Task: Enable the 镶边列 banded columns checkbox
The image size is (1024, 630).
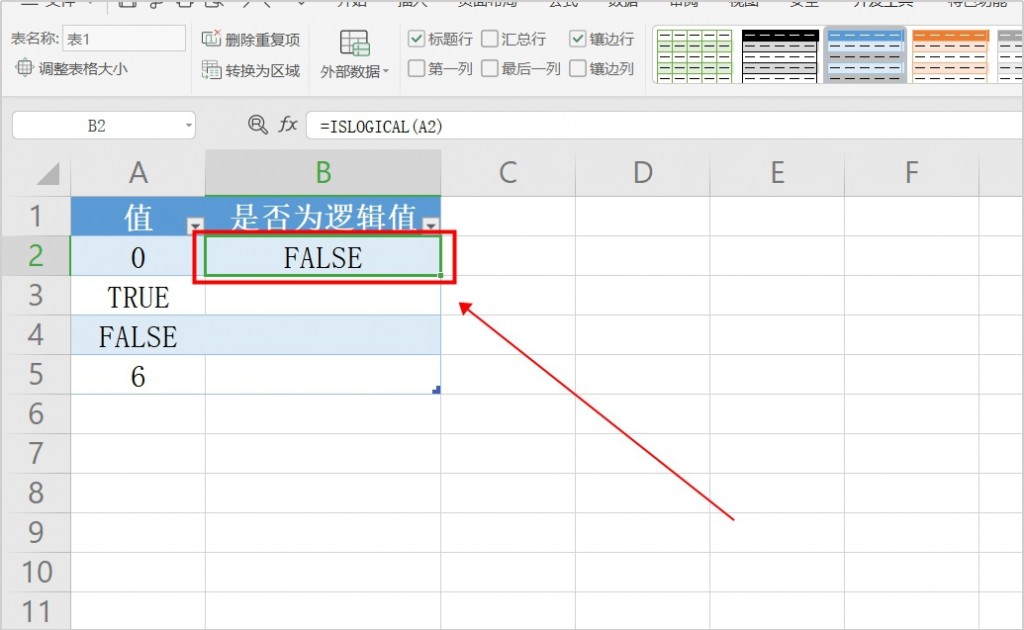Action: [577, 68]
